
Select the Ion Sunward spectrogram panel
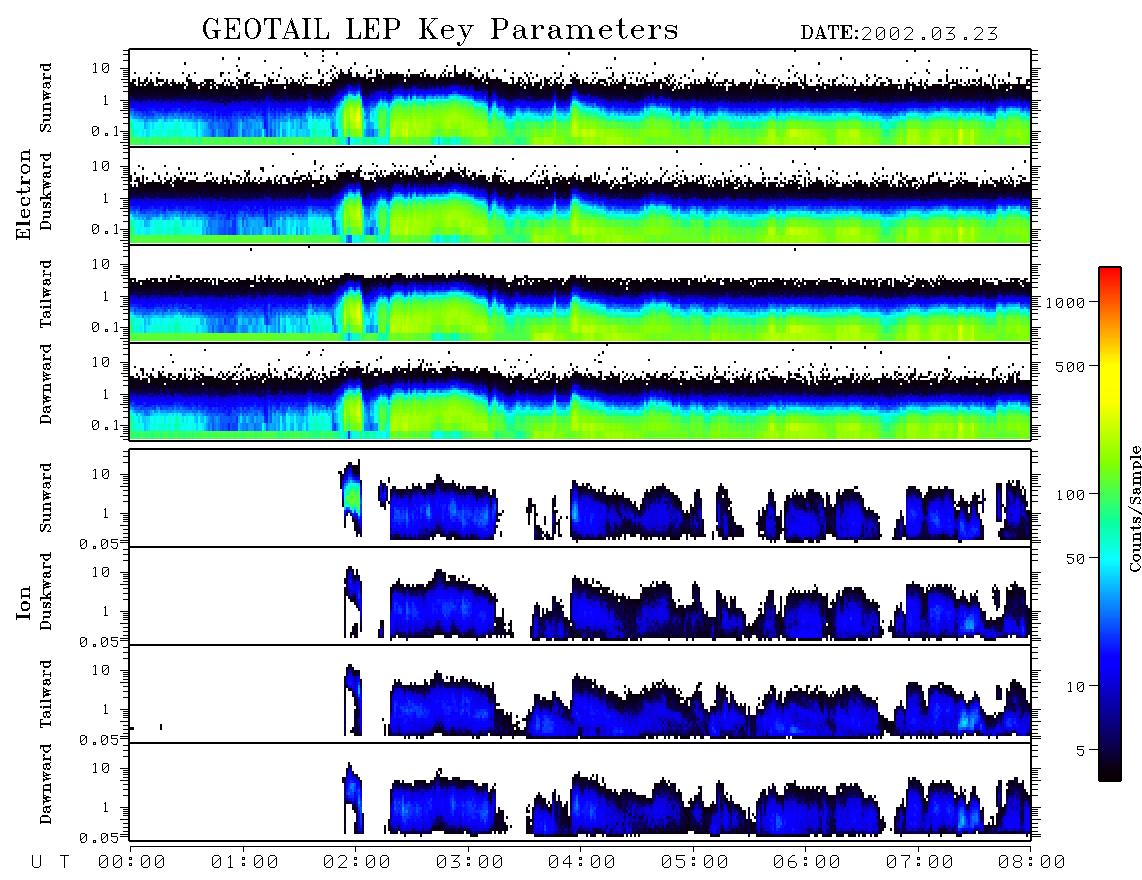pyautogui.click(x=580, y=498)
